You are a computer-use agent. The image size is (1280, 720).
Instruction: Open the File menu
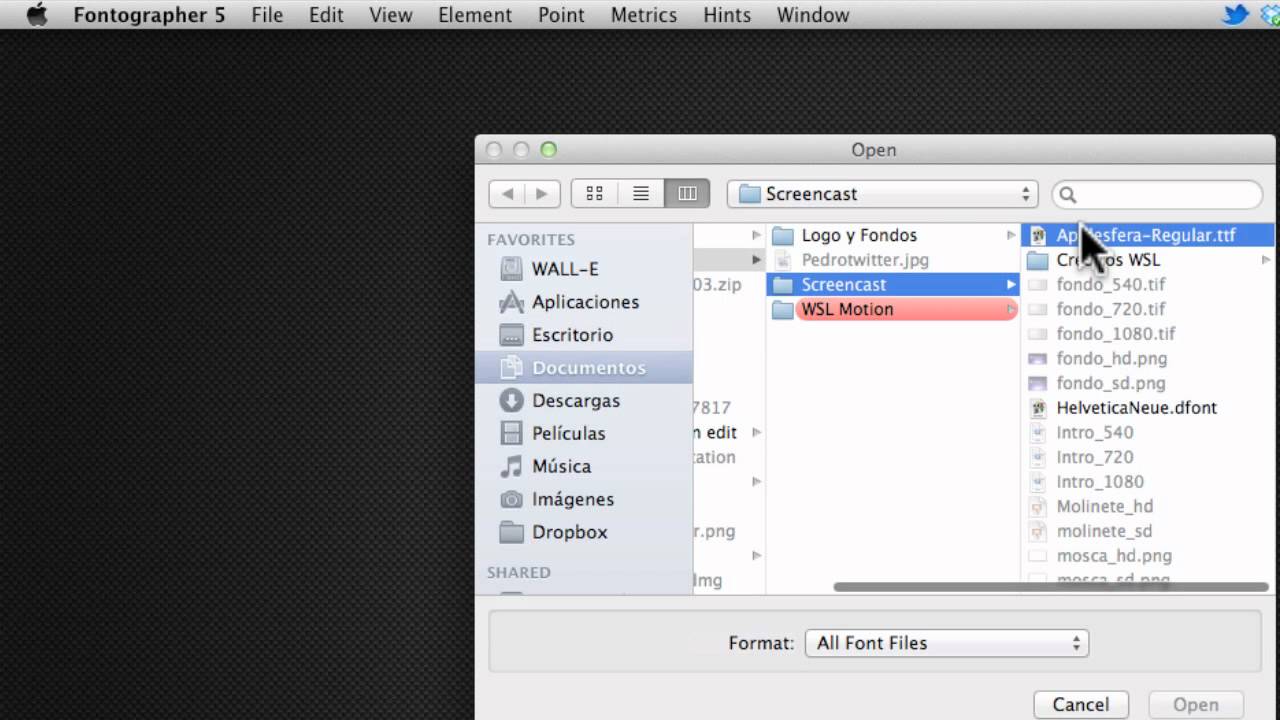click(267, 15)
